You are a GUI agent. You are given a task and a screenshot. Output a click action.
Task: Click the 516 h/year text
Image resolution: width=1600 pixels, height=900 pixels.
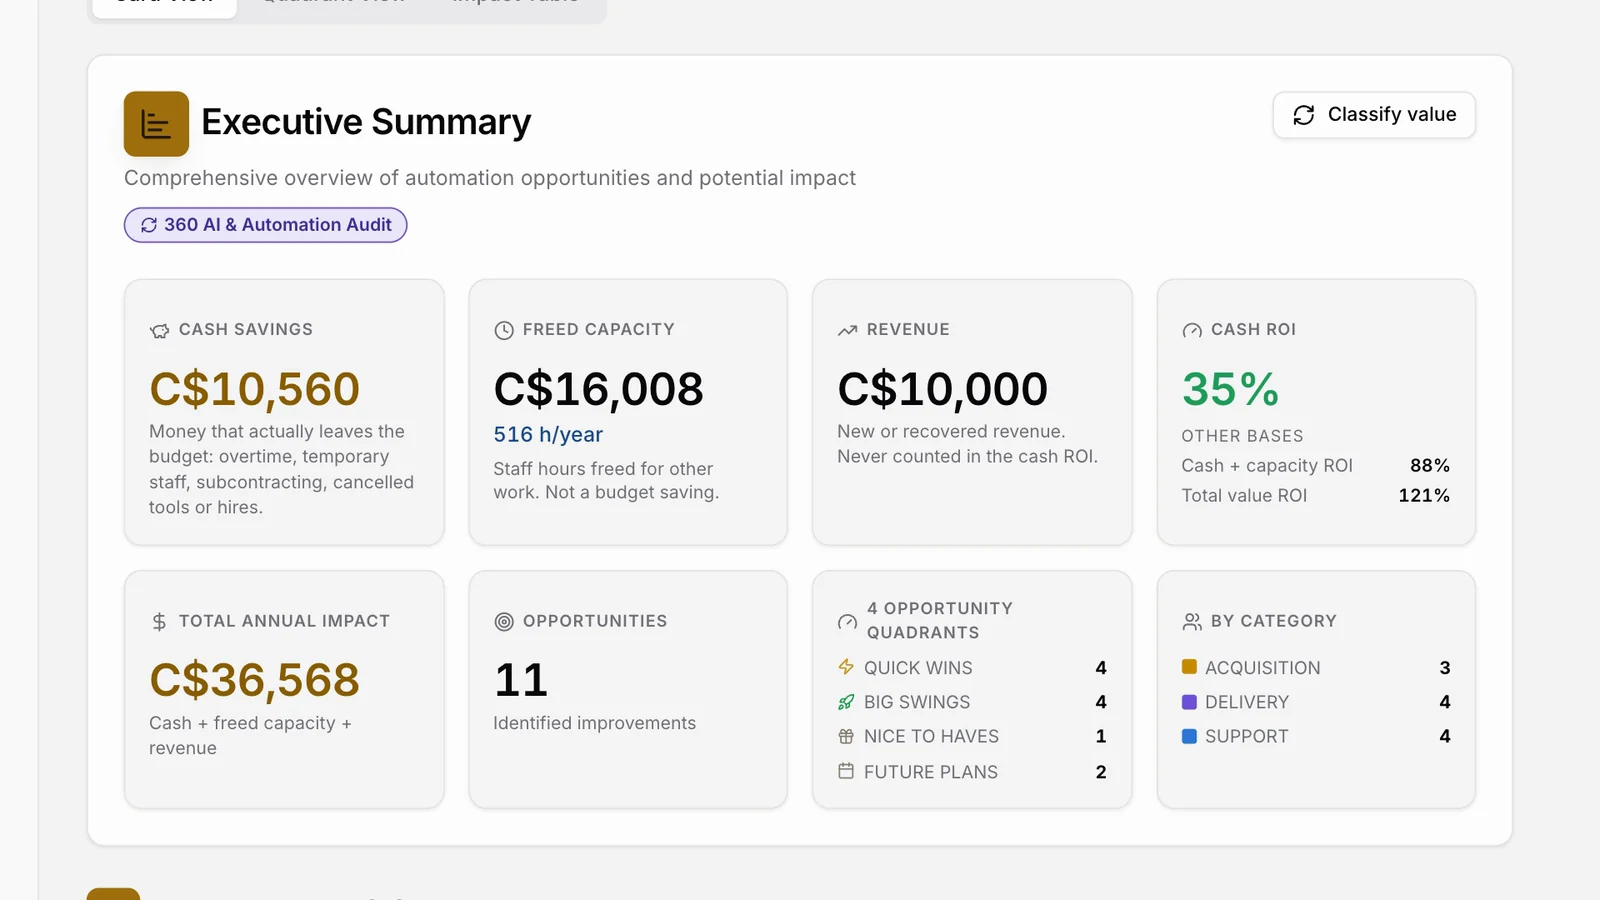coord(548,435)
